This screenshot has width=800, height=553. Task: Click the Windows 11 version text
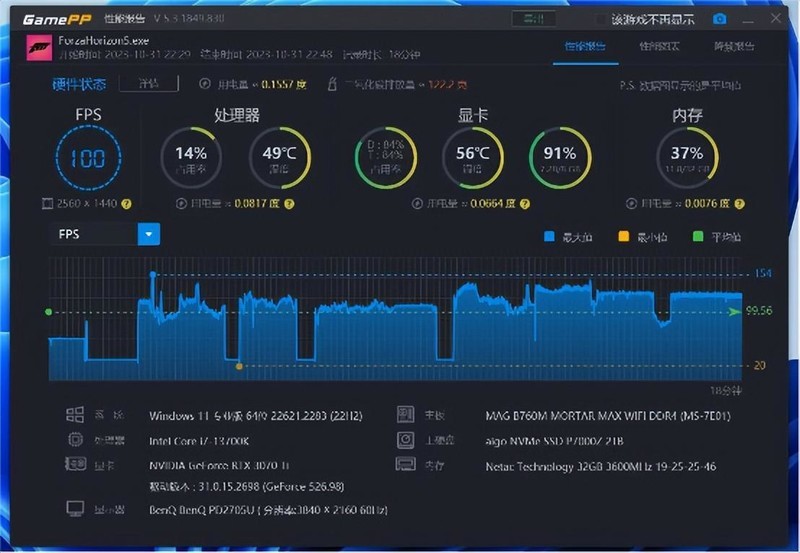(x=256, y=416)
